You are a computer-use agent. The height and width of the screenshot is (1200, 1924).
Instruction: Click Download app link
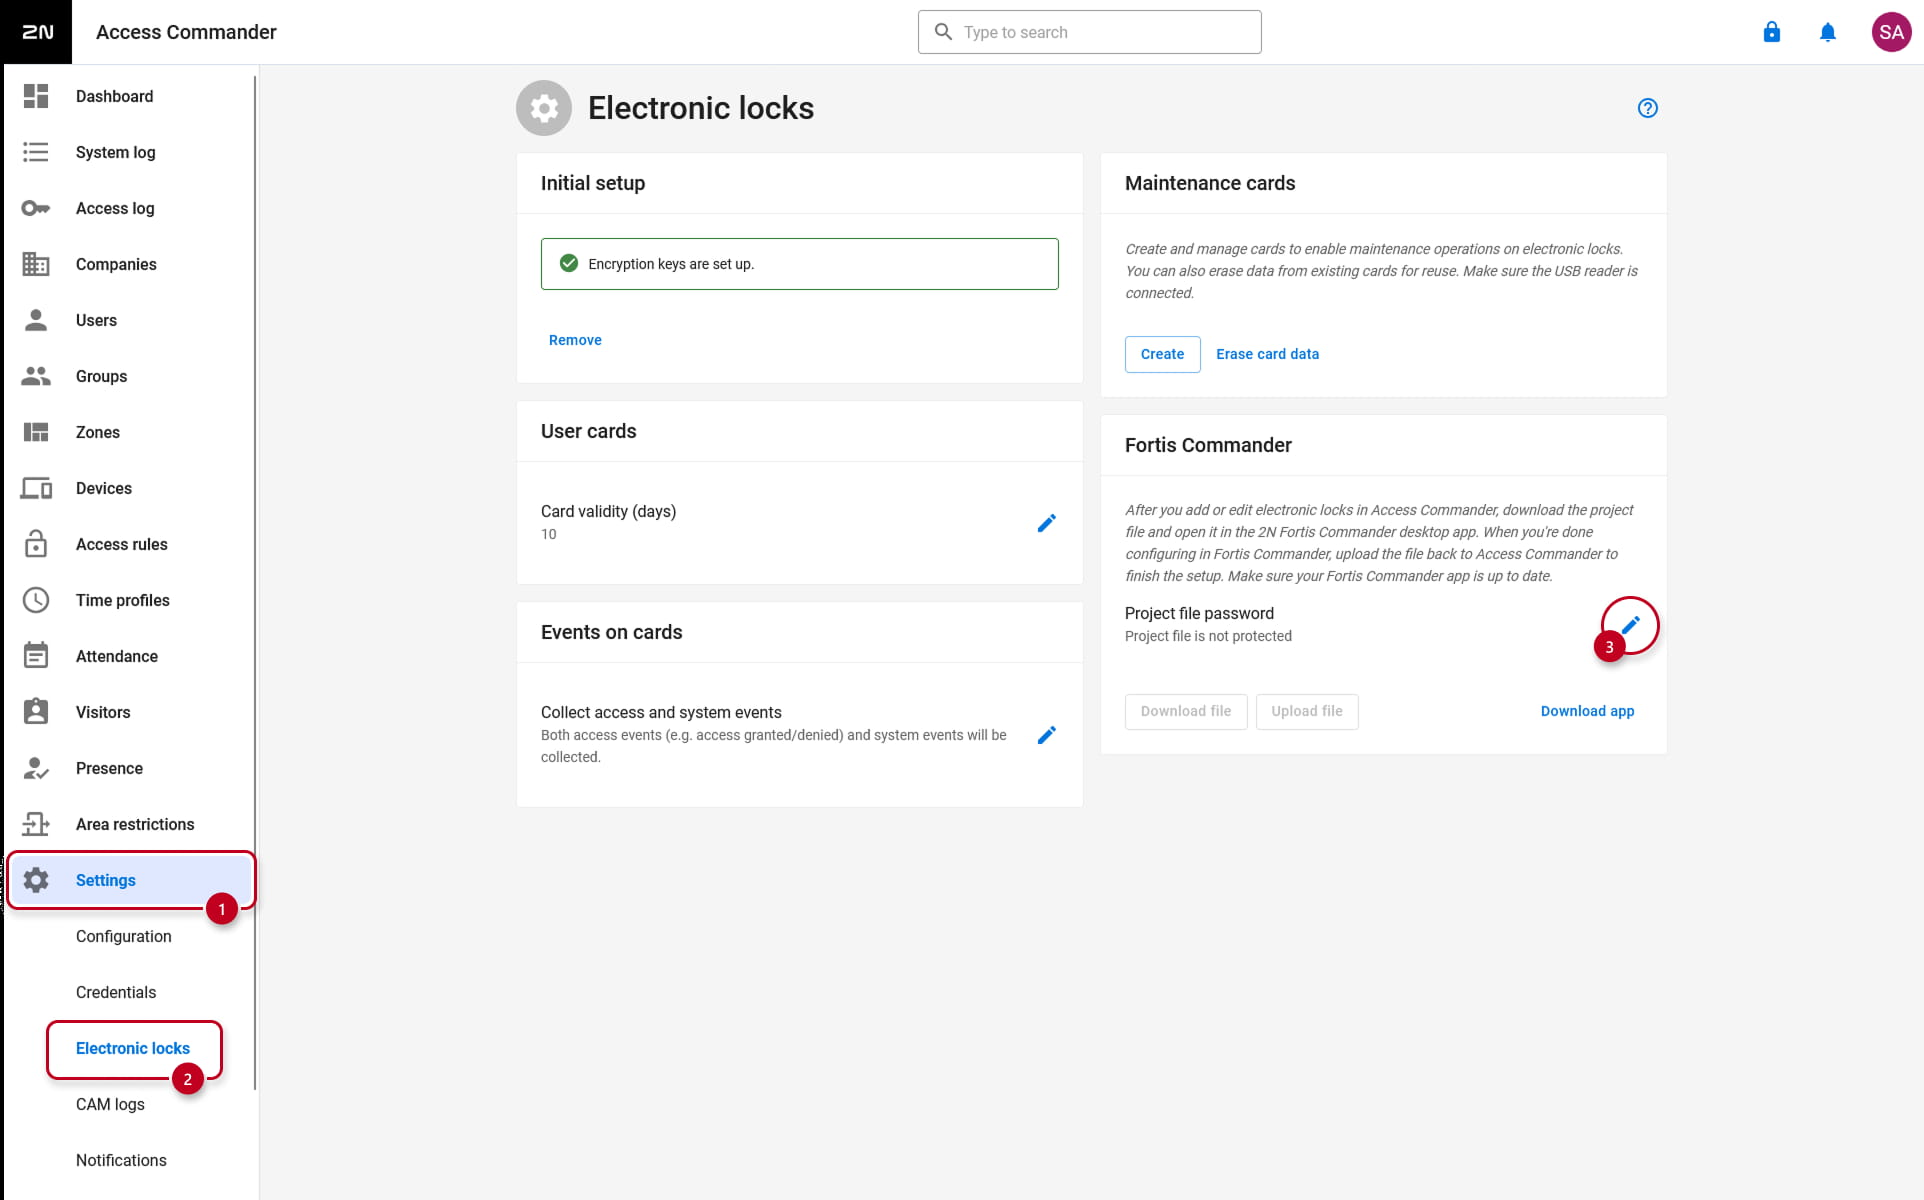tap(1587, 711)
